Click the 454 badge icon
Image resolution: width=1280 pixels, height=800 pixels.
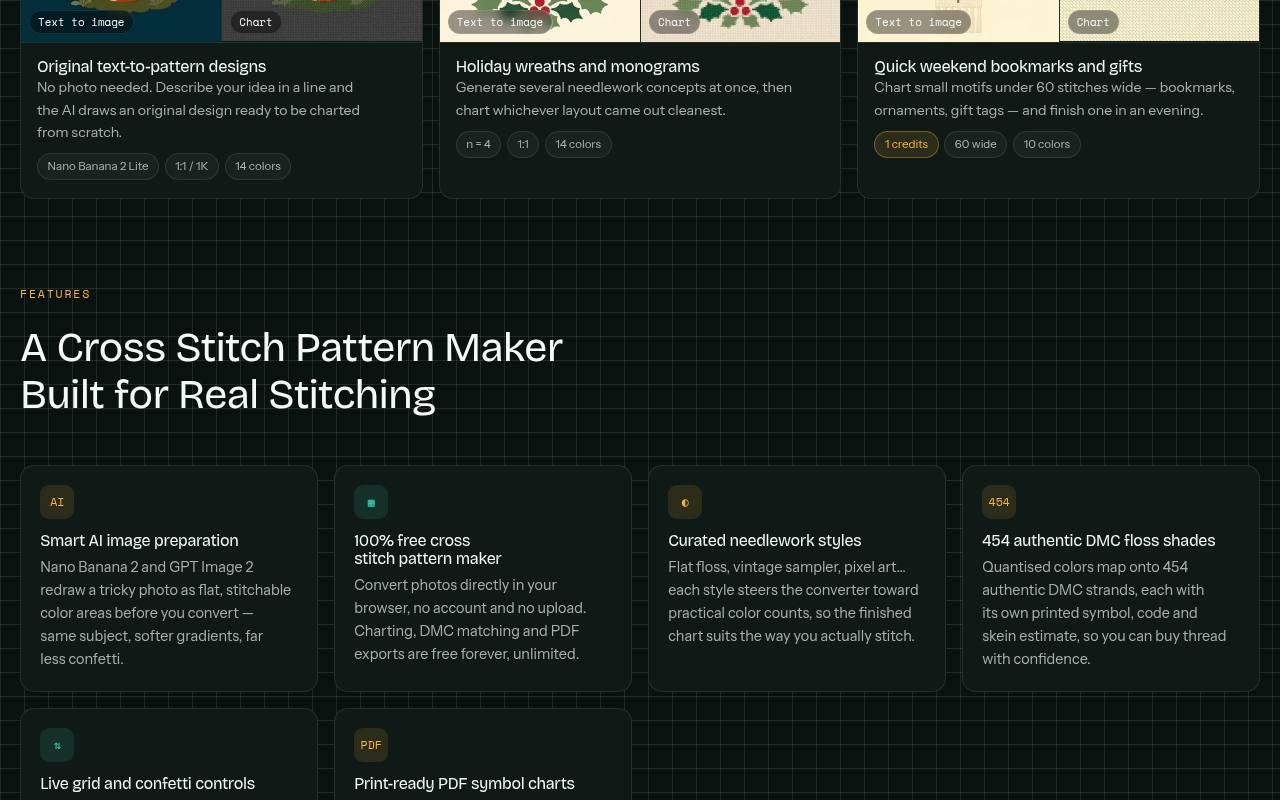[999, 502]
